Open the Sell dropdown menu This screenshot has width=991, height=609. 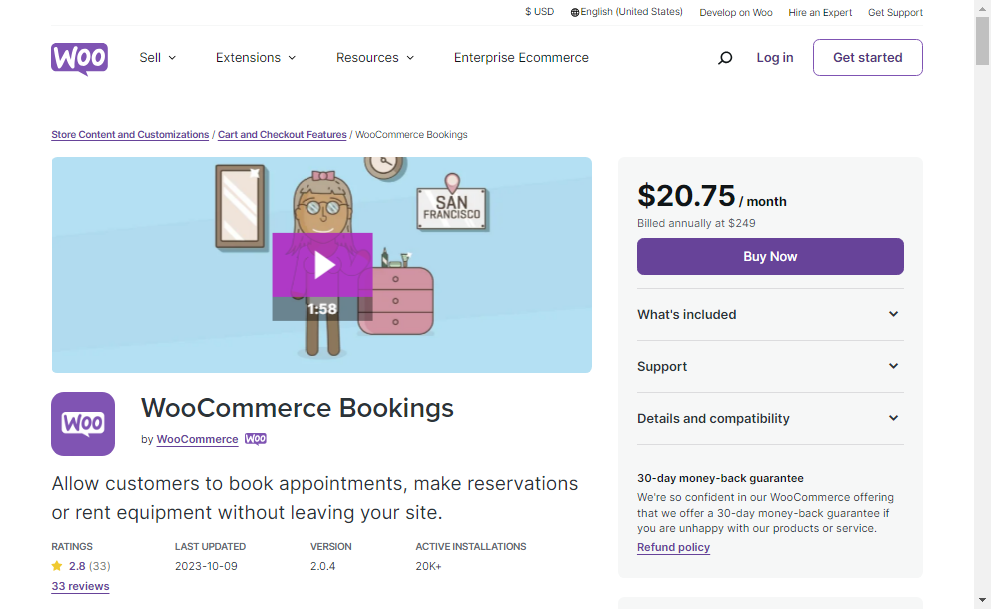tap(158, 58)
